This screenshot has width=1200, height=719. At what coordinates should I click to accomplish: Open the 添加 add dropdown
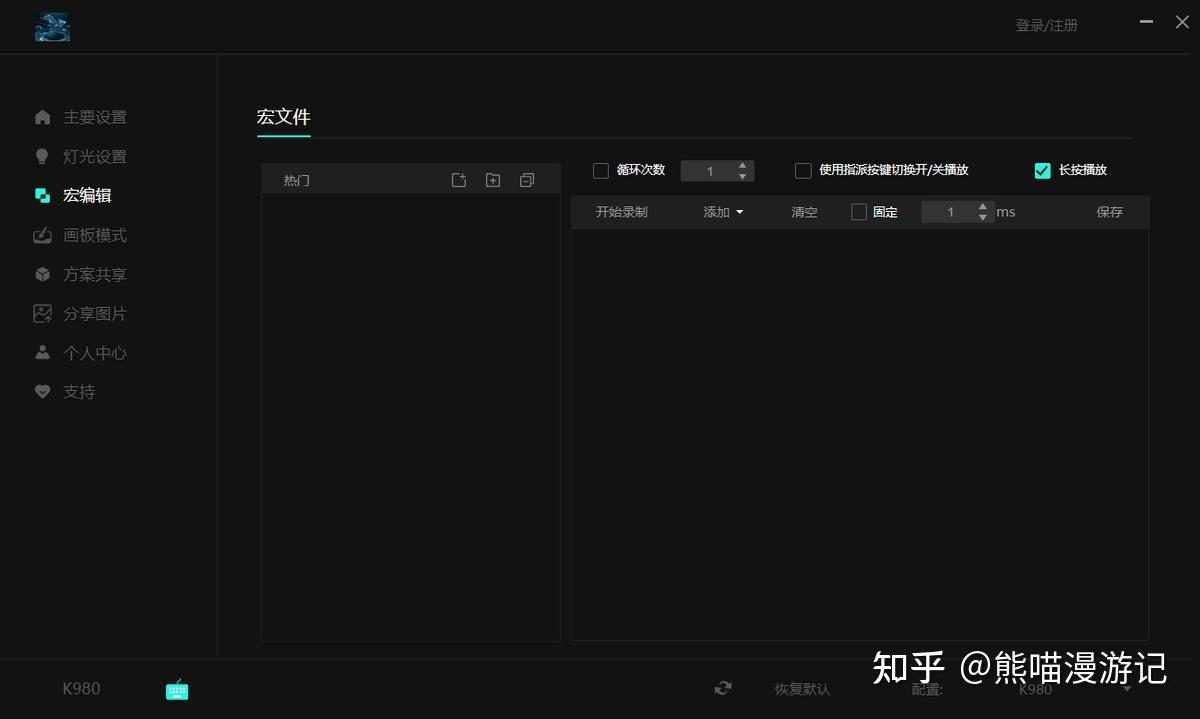point(722,211)
